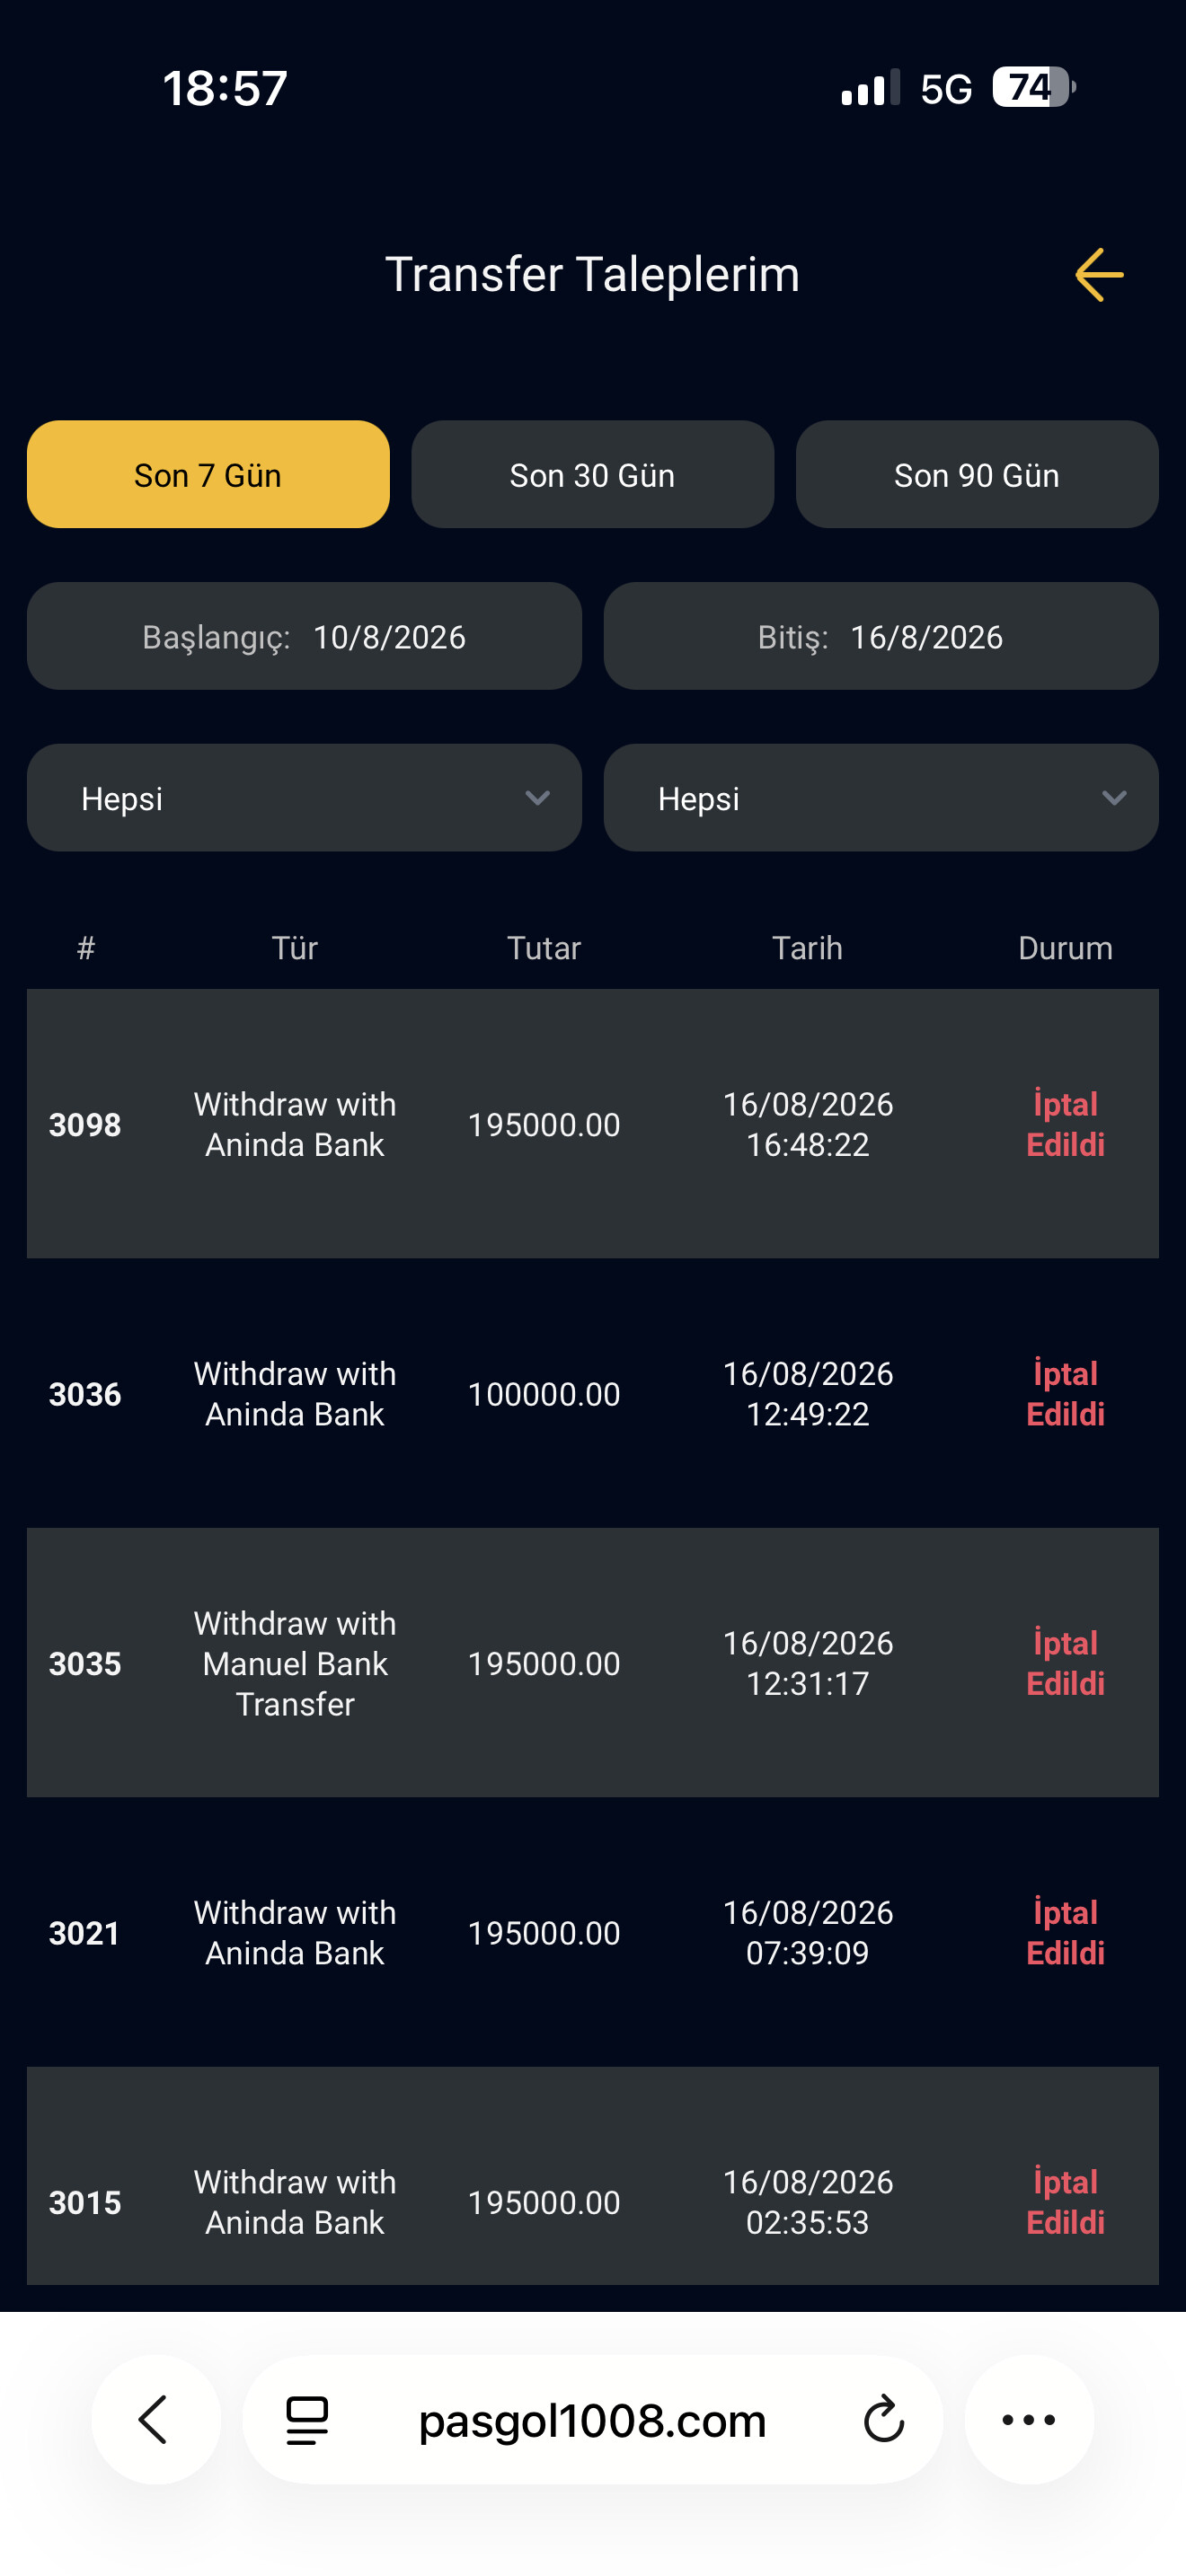1186x2576 pixels.
Task: Tap the yellow back arrow icon
Action: (x=1099, y=275)
